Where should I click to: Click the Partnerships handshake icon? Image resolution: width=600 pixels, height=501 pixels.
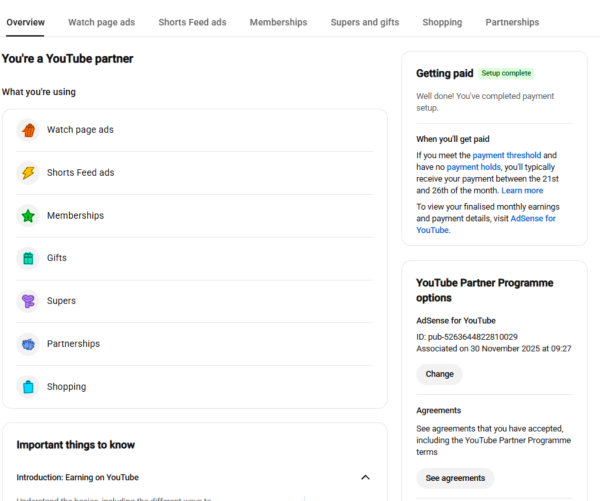tap(28, 344)
